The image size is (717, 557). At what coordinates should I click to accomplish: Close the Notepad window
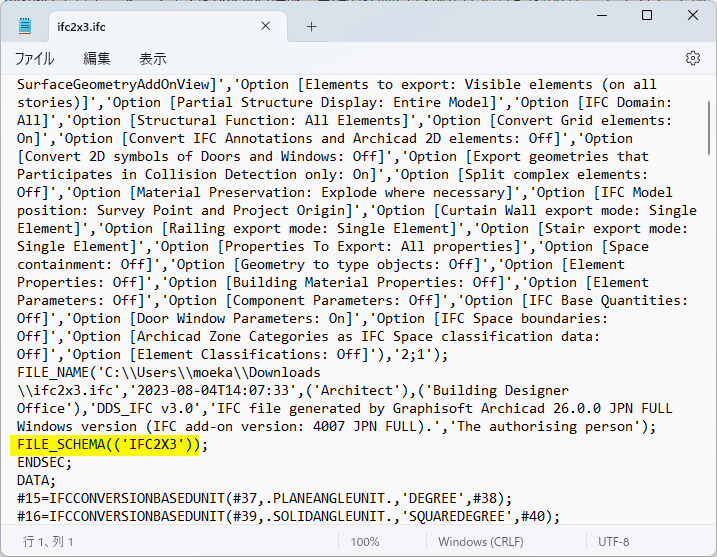point(692,16)
